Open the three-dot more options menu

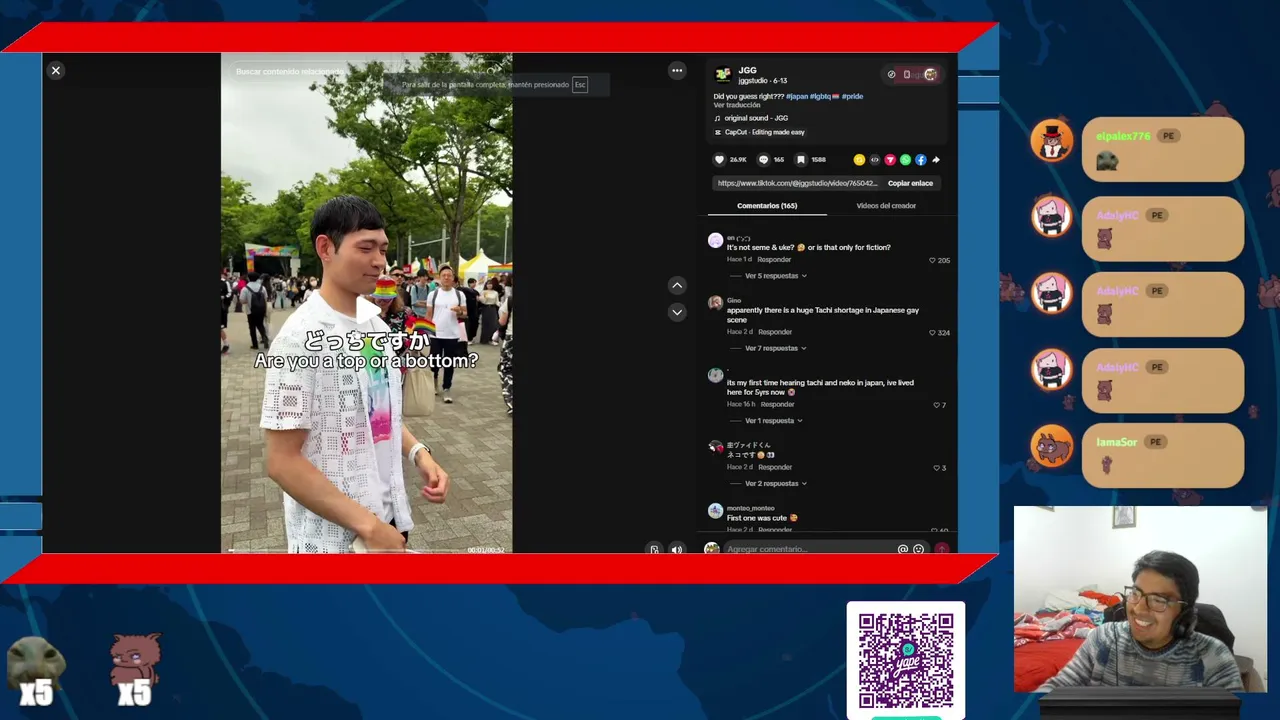click(677, 70)
